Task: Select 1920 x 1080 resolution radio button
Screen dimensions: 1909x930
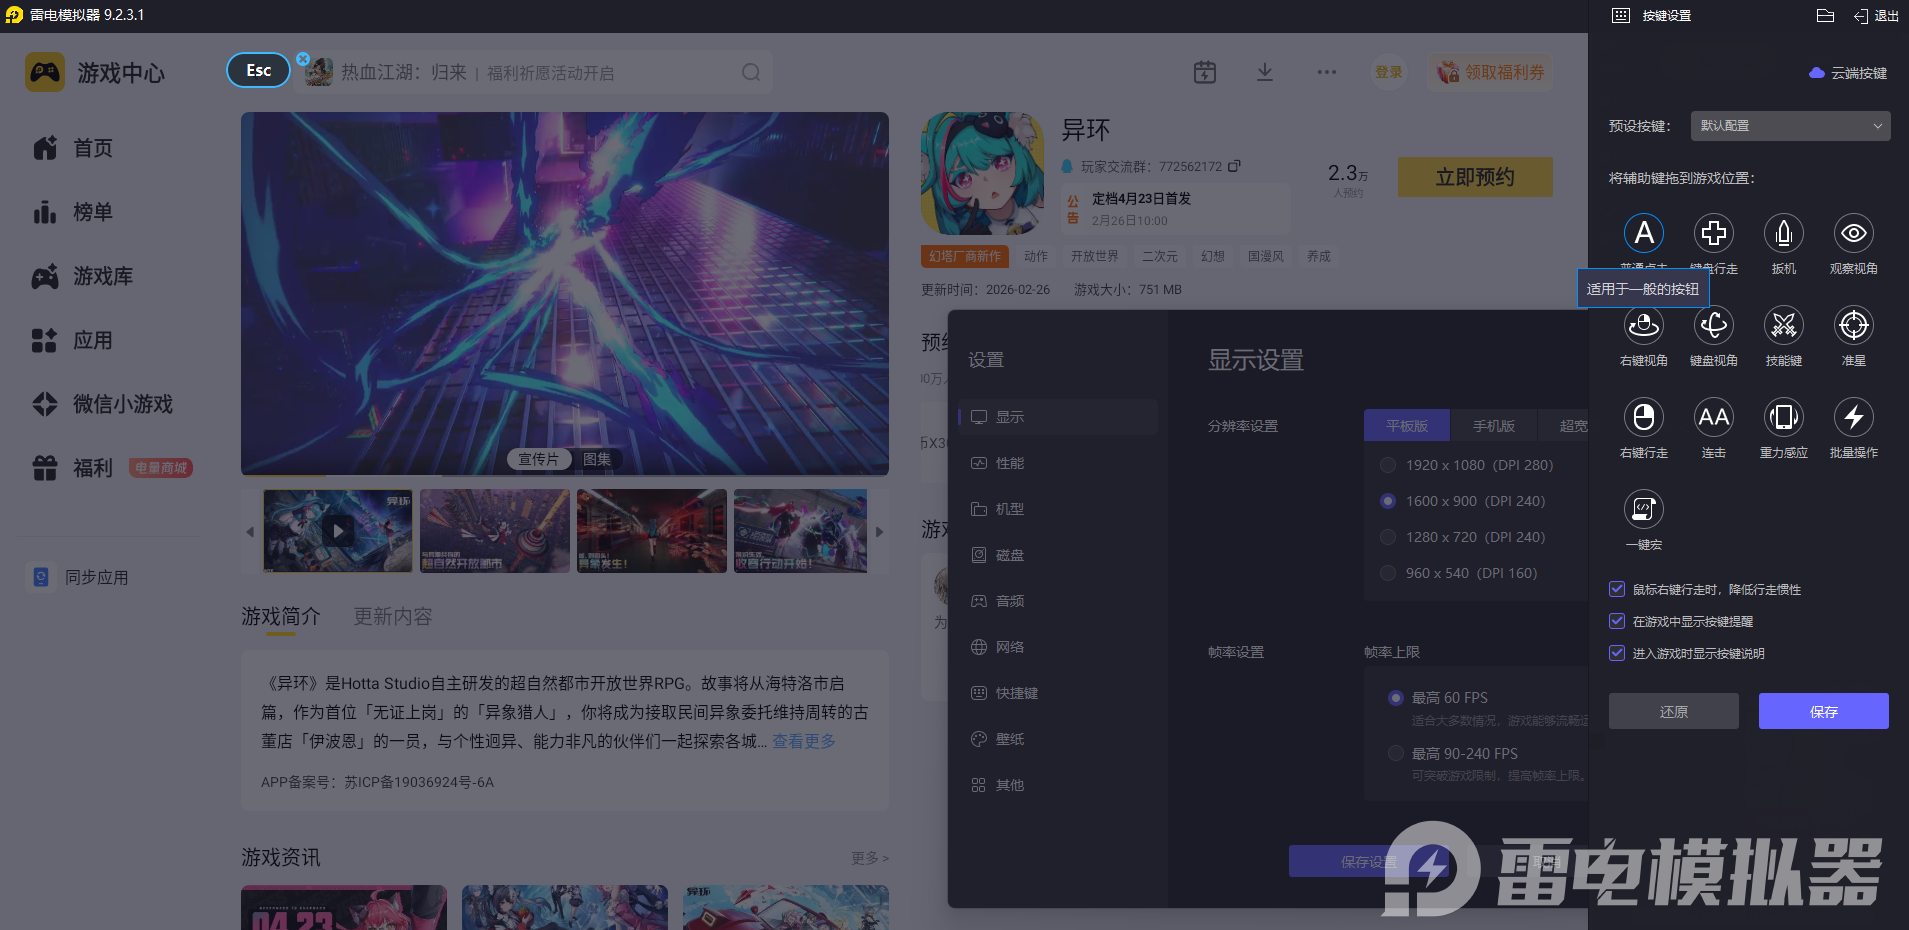Action: [x=1388, y=465]
